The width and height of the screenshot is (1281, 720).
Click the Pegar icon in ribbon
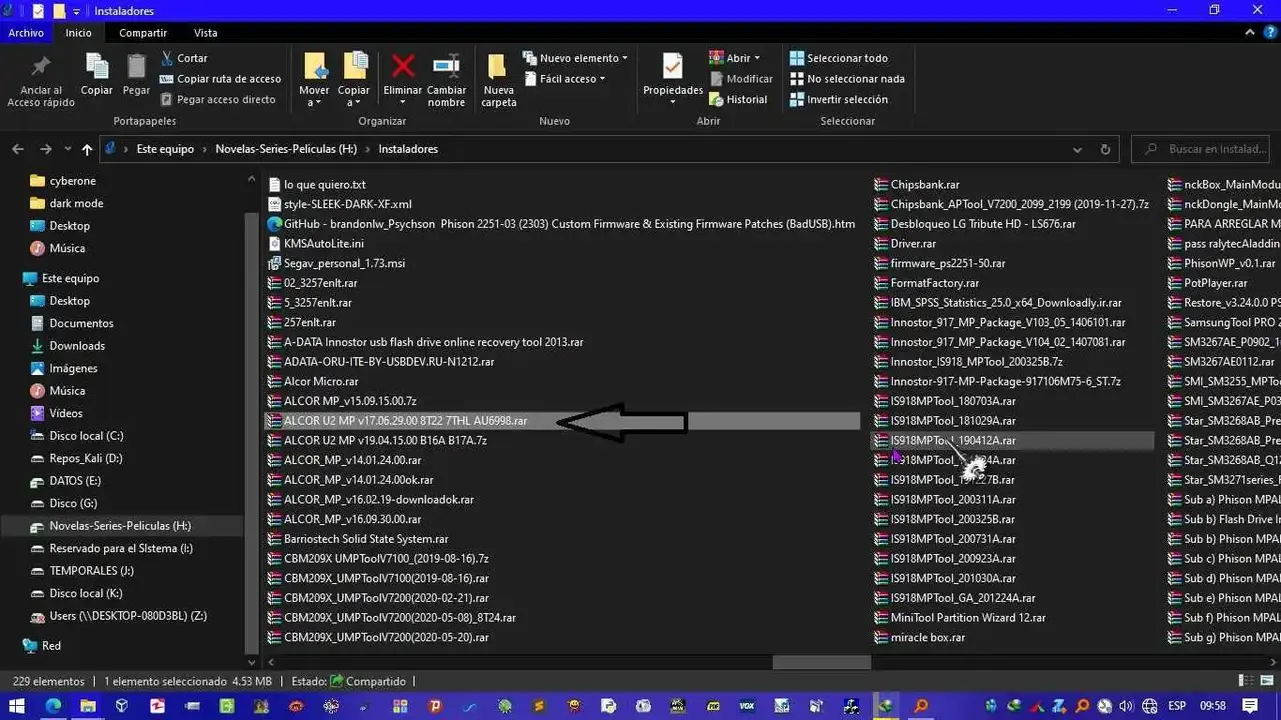coord(136,67)
